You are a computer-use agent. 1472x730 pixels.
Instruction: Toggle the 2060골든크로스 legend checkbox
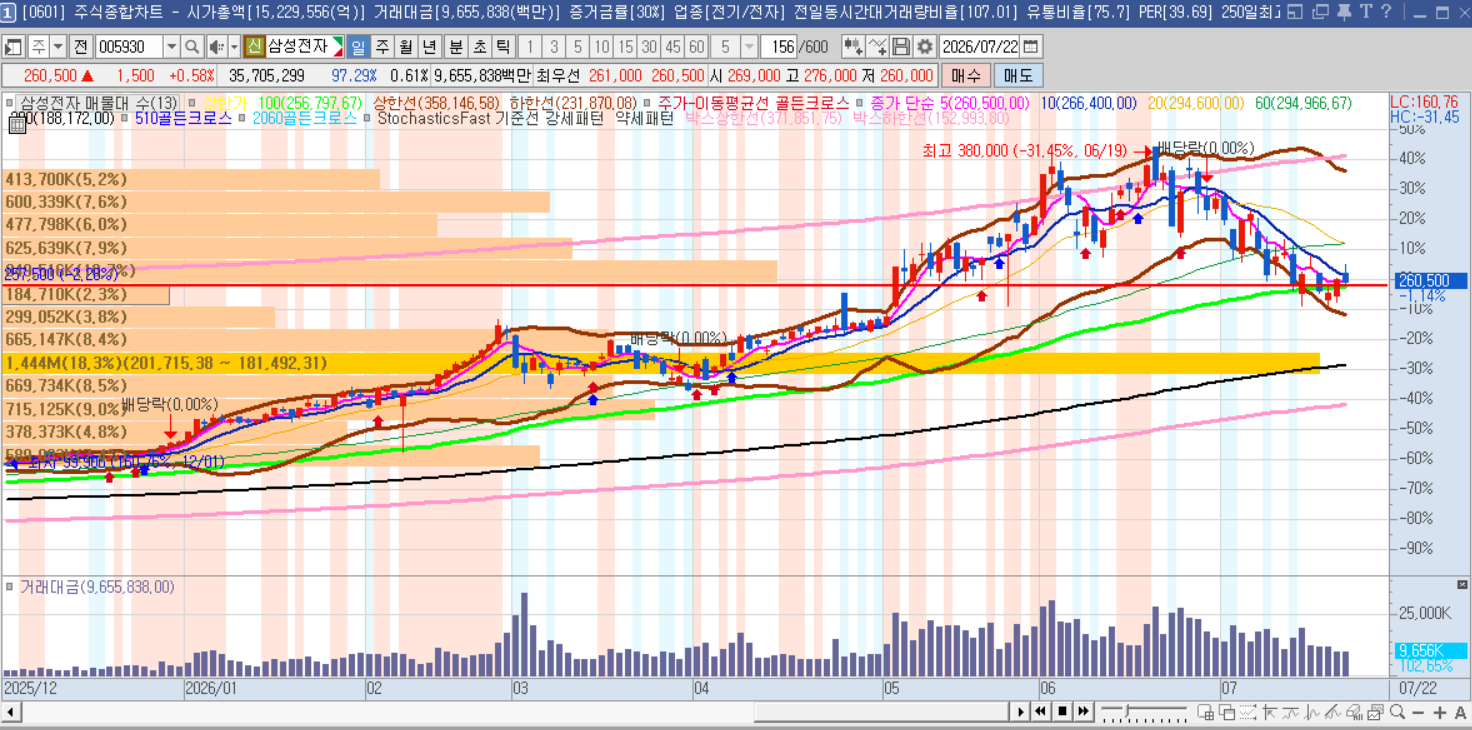241,118
